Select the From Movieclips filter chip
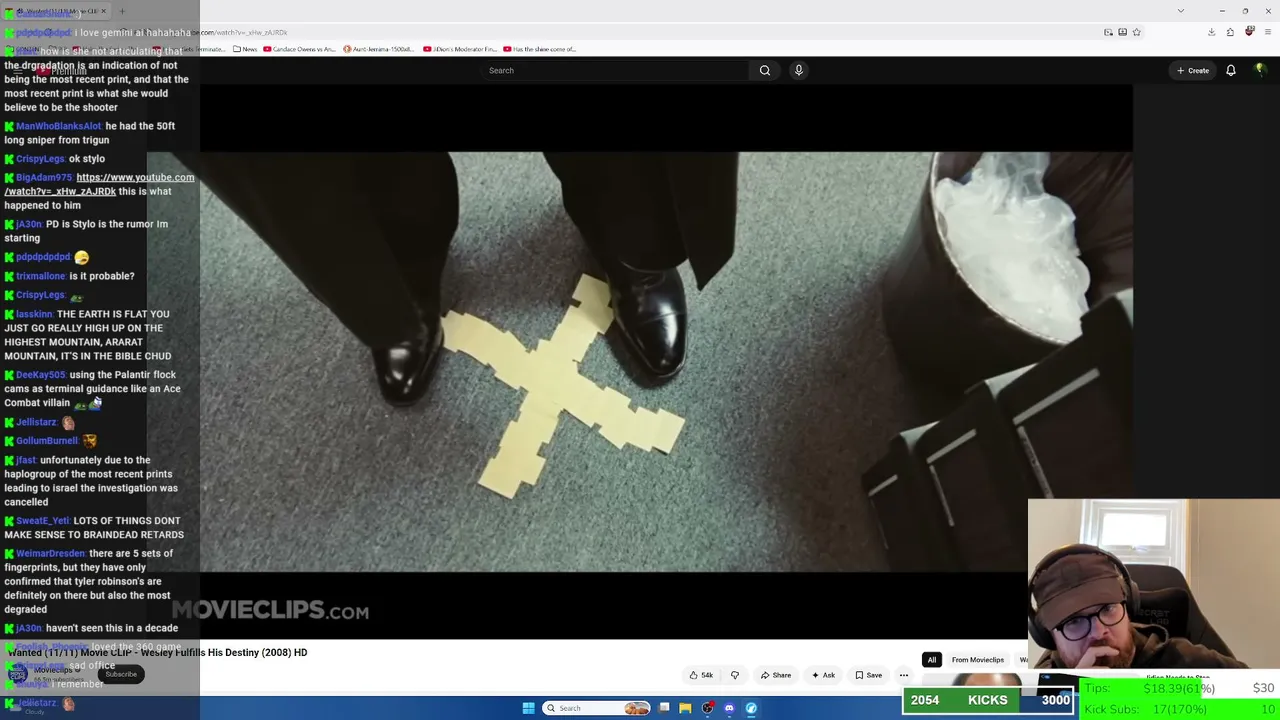 977,660
